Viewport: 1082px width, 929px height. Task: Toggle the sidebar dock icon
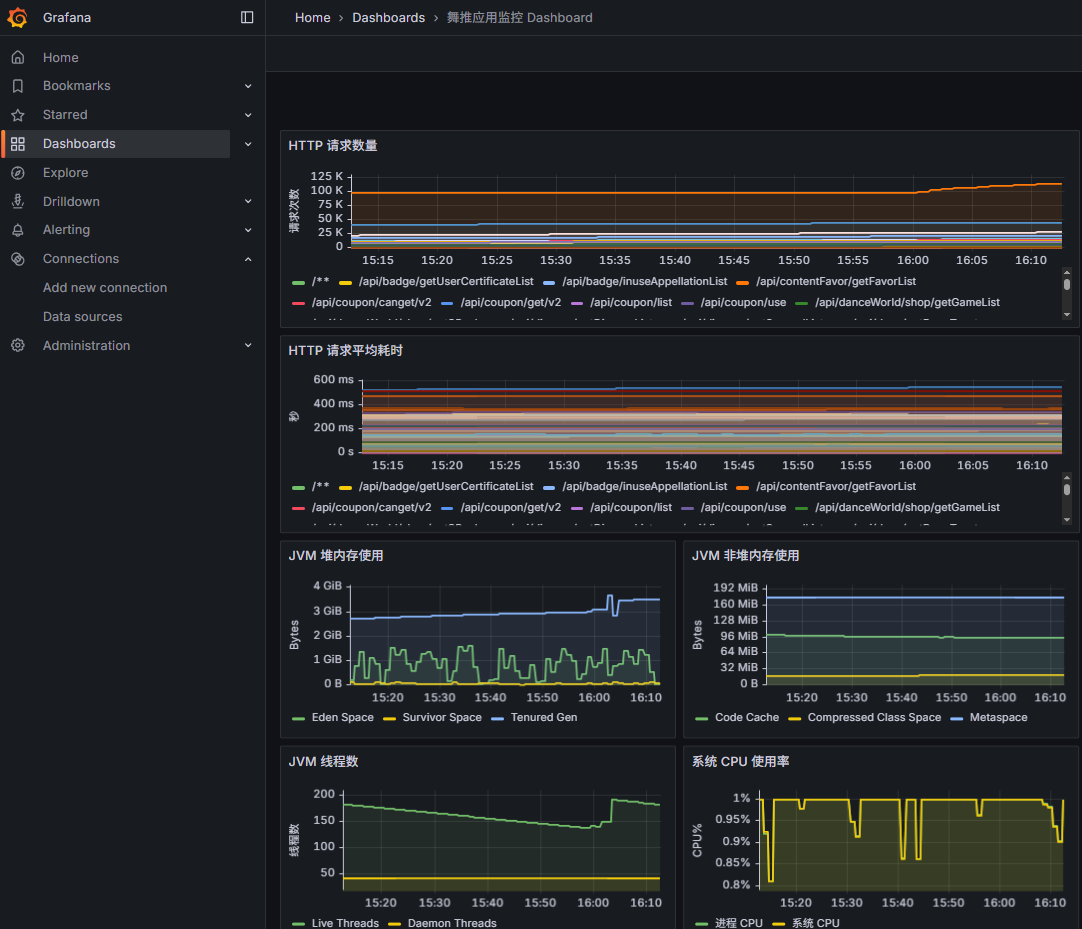tap(247, 17)
